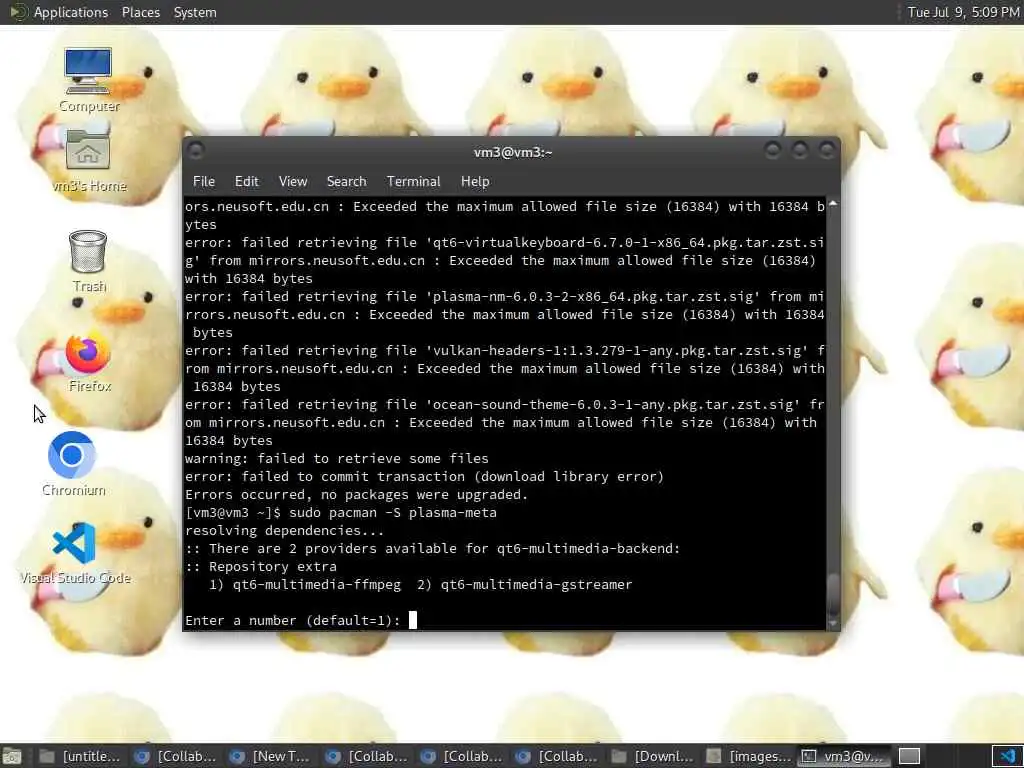This screenshot has width=1024, height=768.
Task: Click the text '1) qt6-multimedia-ffmpeg'
Action: click(x=305, y=584)
